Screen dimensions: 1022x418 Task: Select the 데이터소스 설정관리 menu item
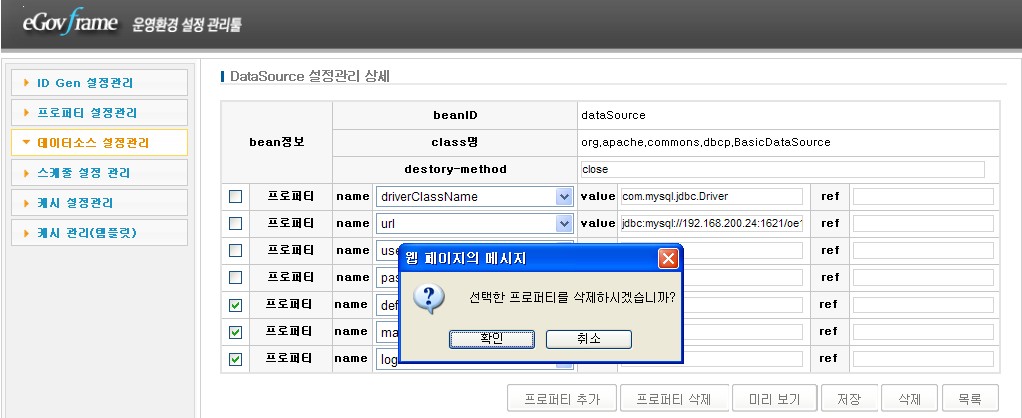click(x=98, y=143)
